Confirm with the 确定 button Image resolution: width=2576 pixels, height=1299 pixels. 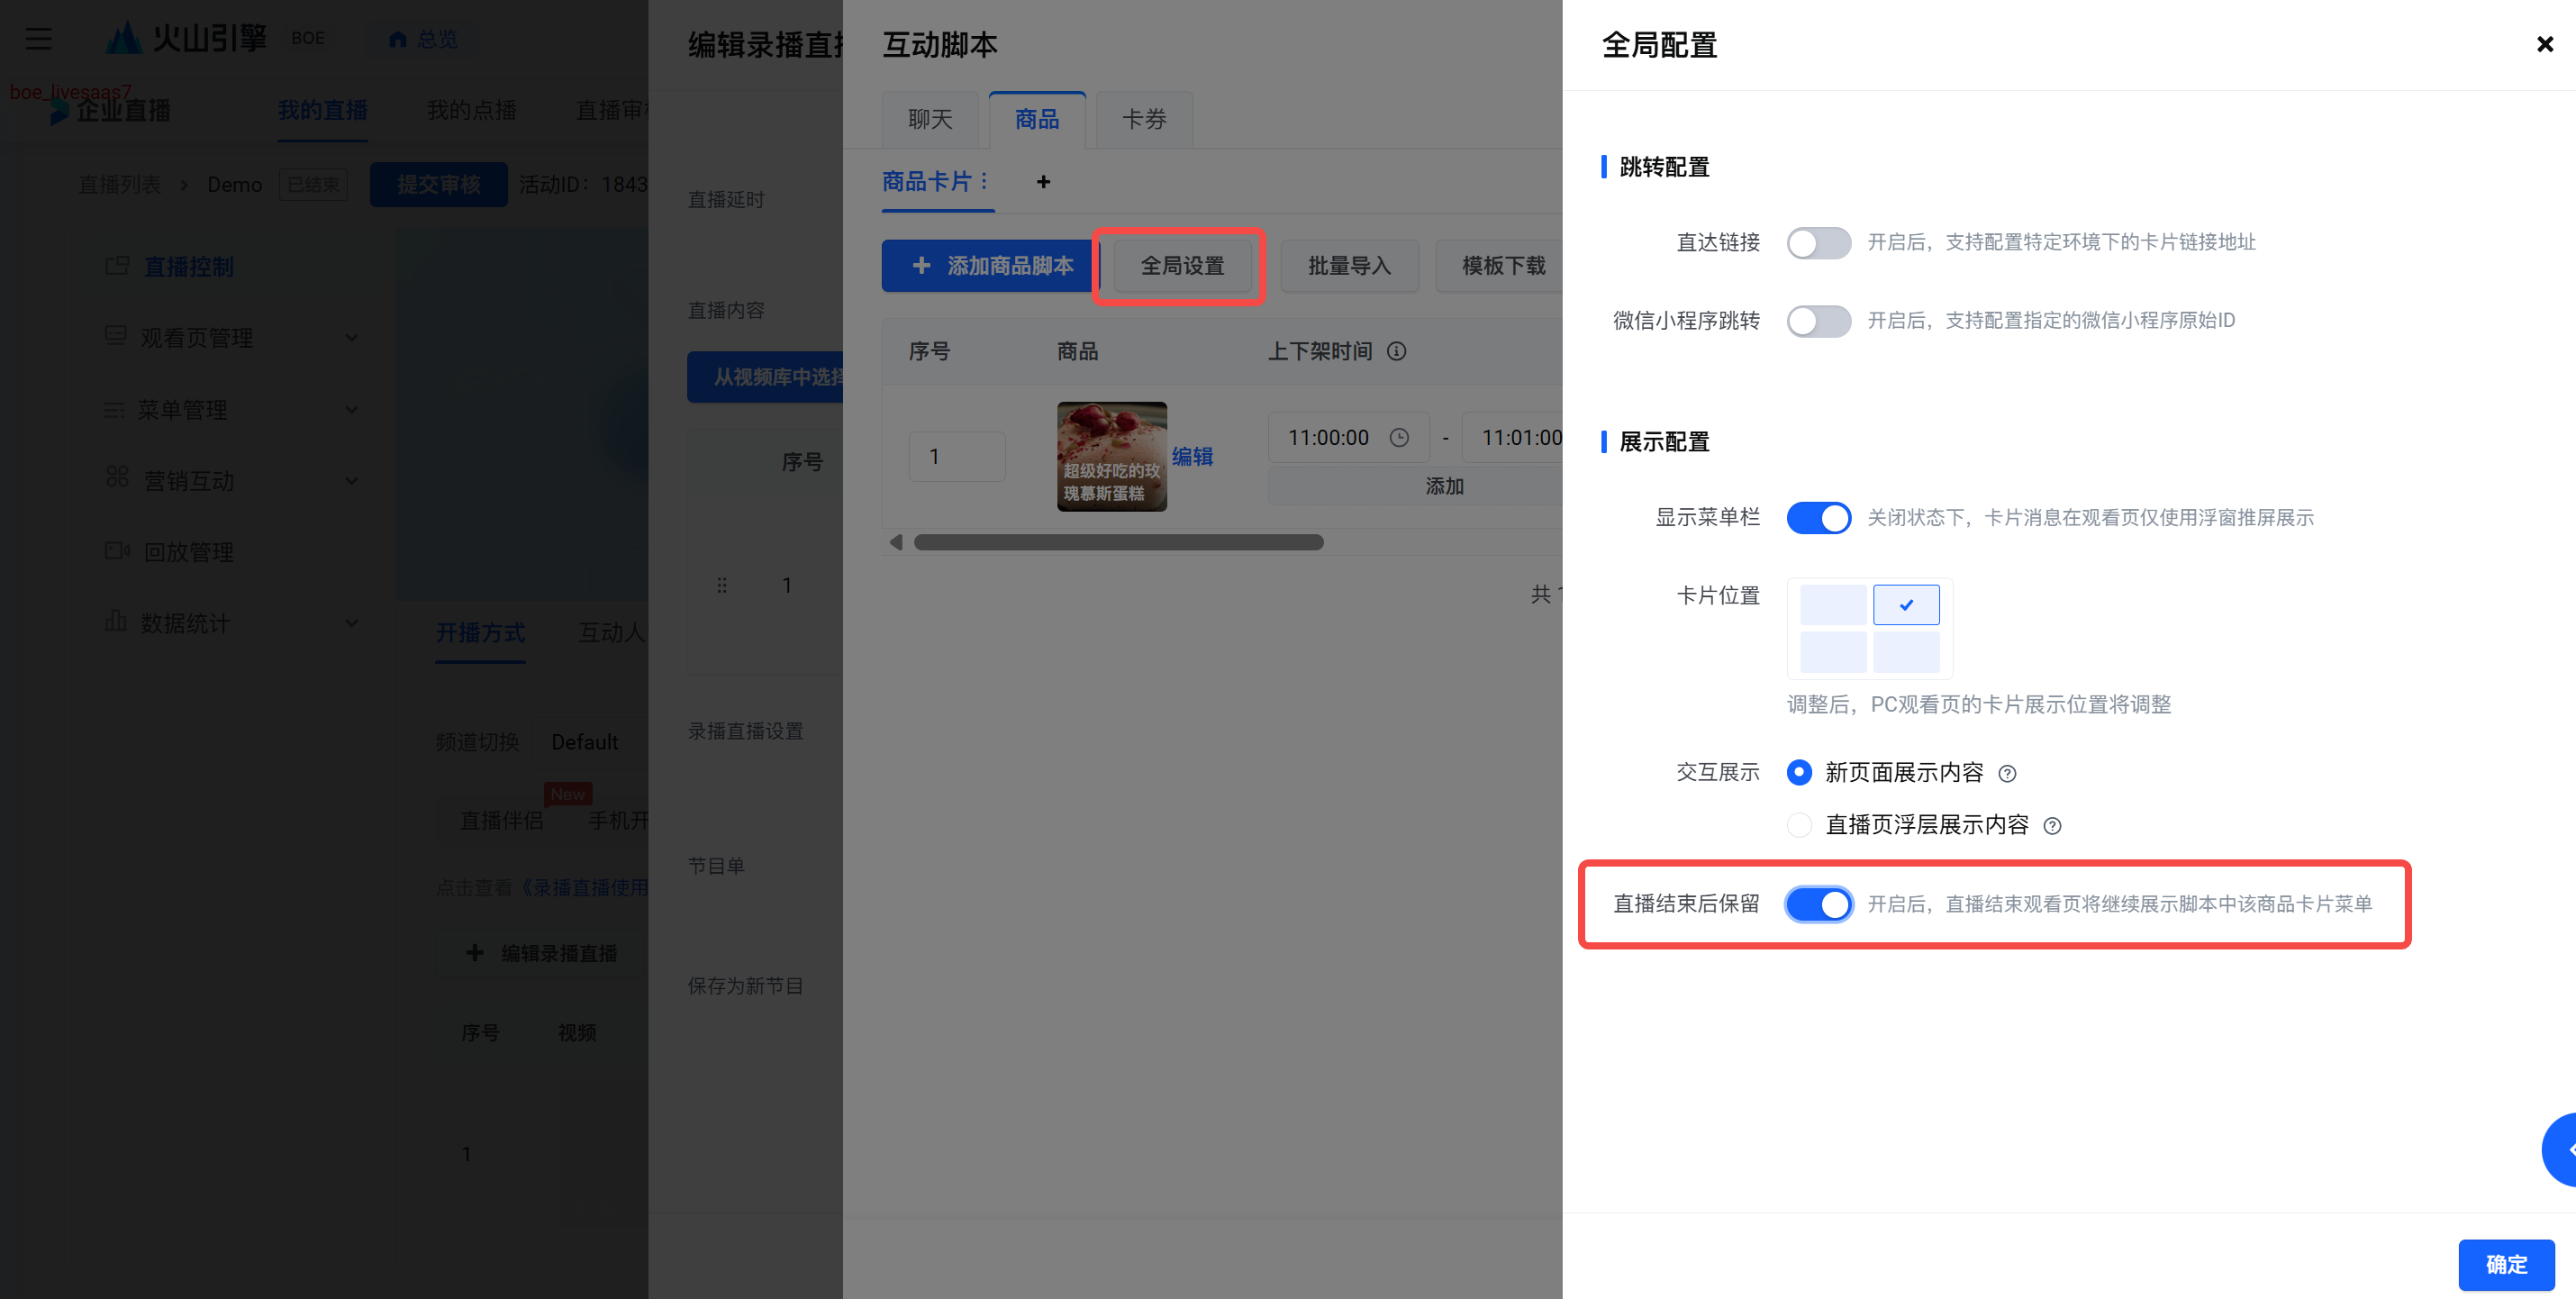(x=2506, y=1265)
